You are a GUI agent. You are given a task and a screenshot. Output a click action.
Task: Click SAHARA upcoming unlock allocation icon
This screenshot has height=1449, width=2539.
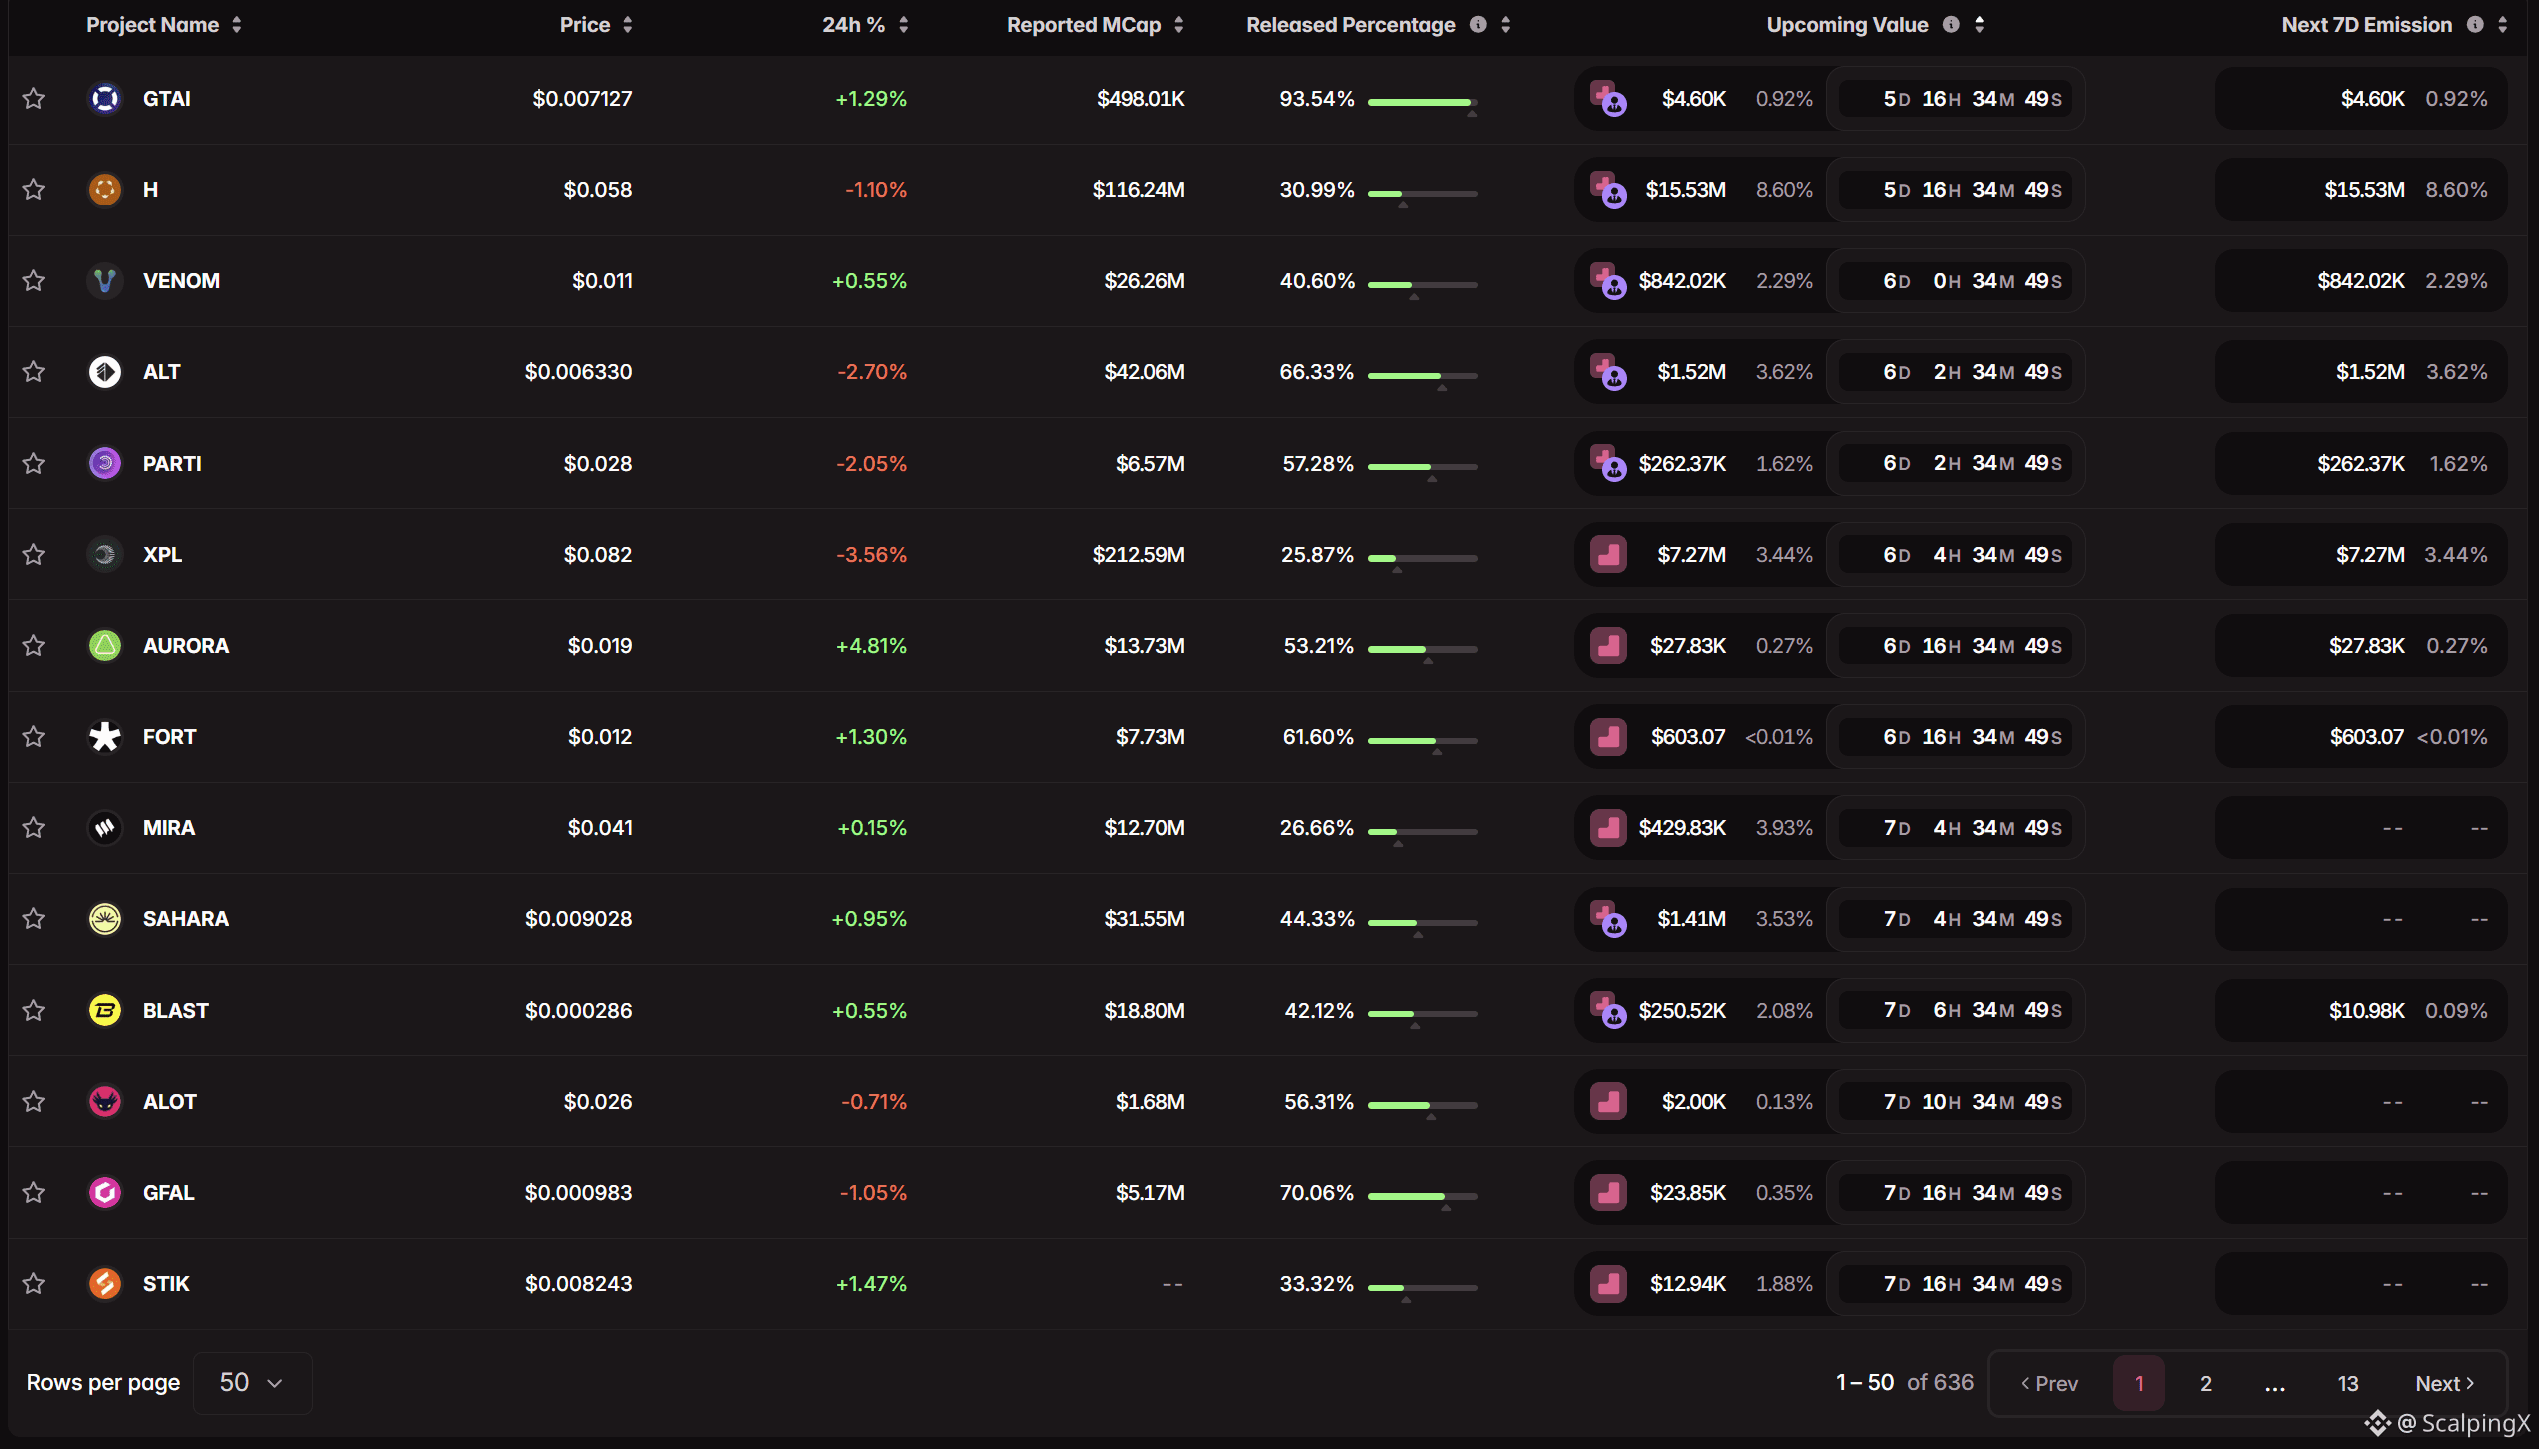[x=1608, y=919]
